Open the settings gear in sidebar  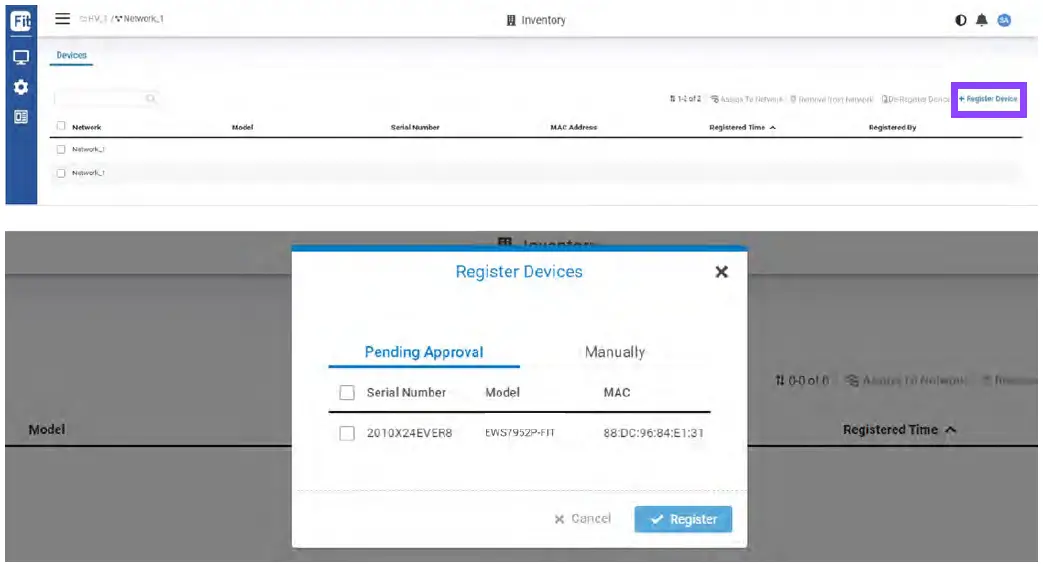click(x=21, y=87)
